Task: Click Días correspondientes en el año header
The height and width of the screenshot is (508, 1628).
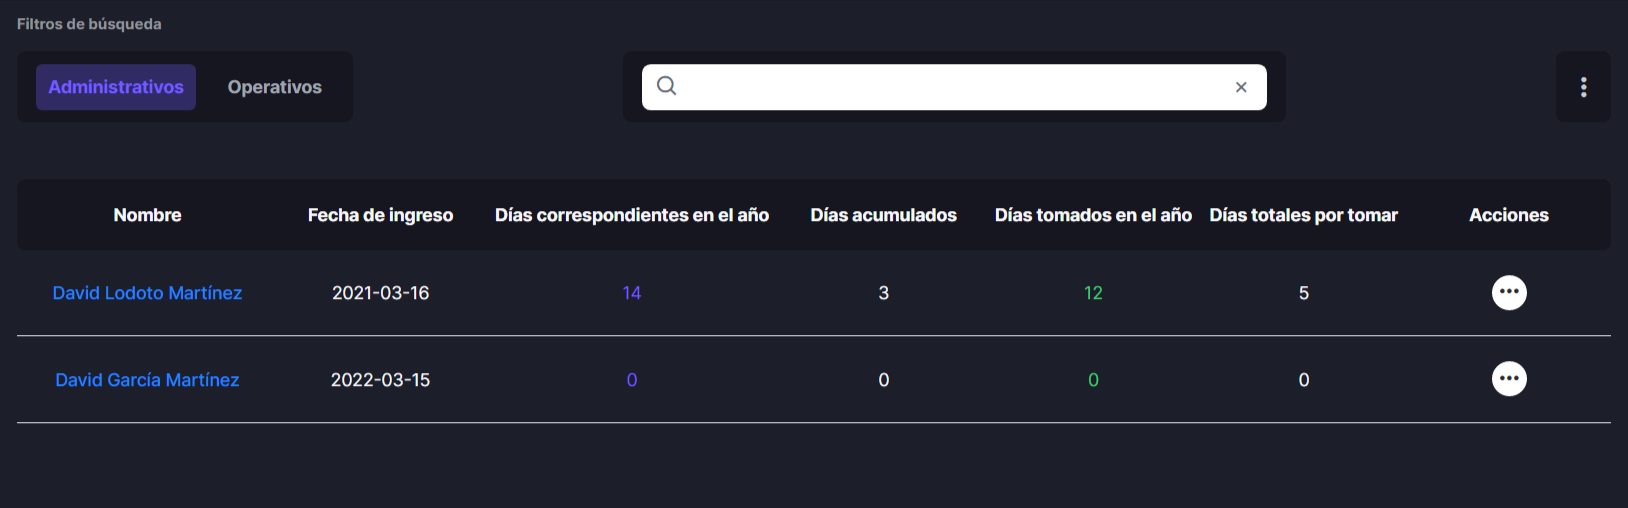Action: tap(632, 215)
